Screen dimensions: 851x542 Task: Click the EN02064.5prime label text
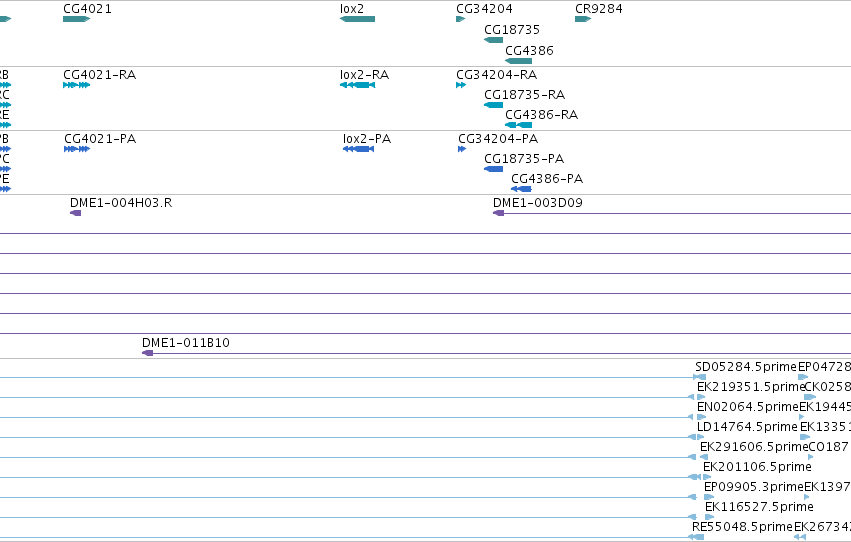click(748, 407)
